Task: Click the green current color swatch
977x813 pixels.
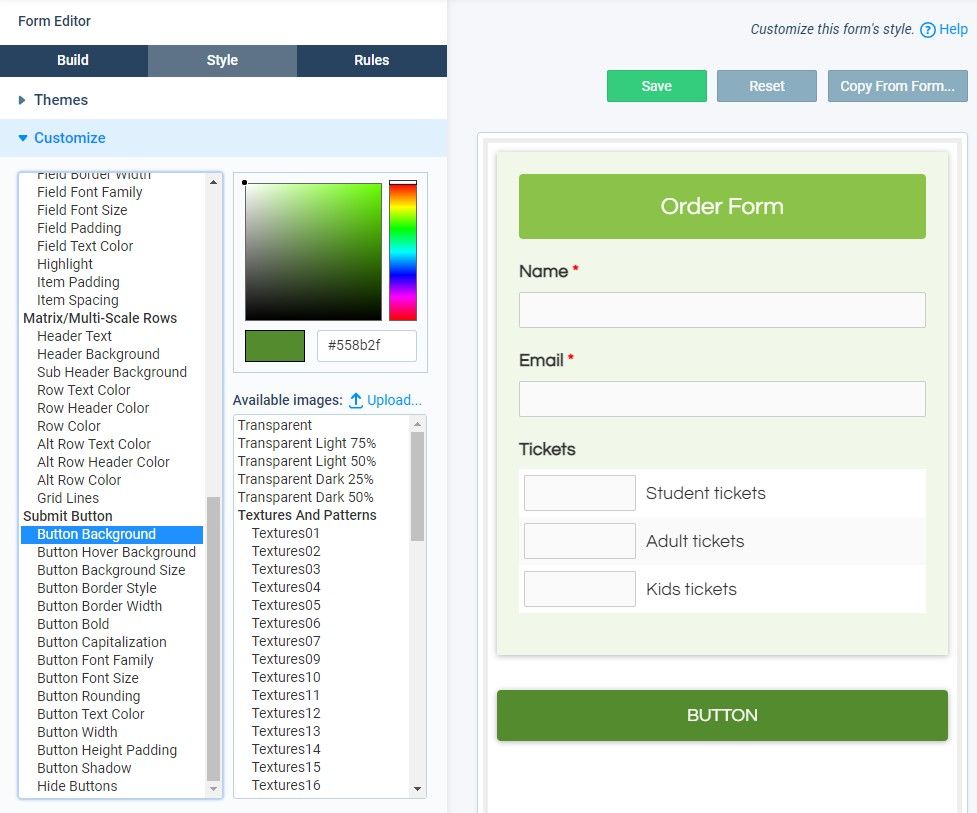Action: pos(275,346)
